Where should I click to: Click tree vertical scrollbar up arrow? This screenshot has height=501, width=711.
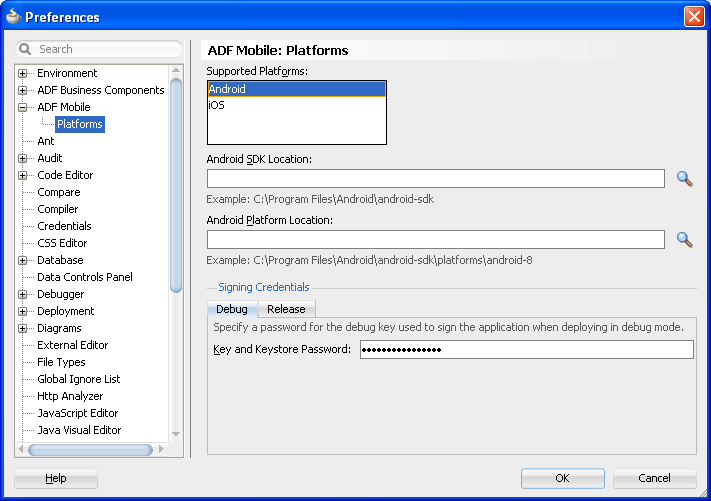[x=176, y=70]
